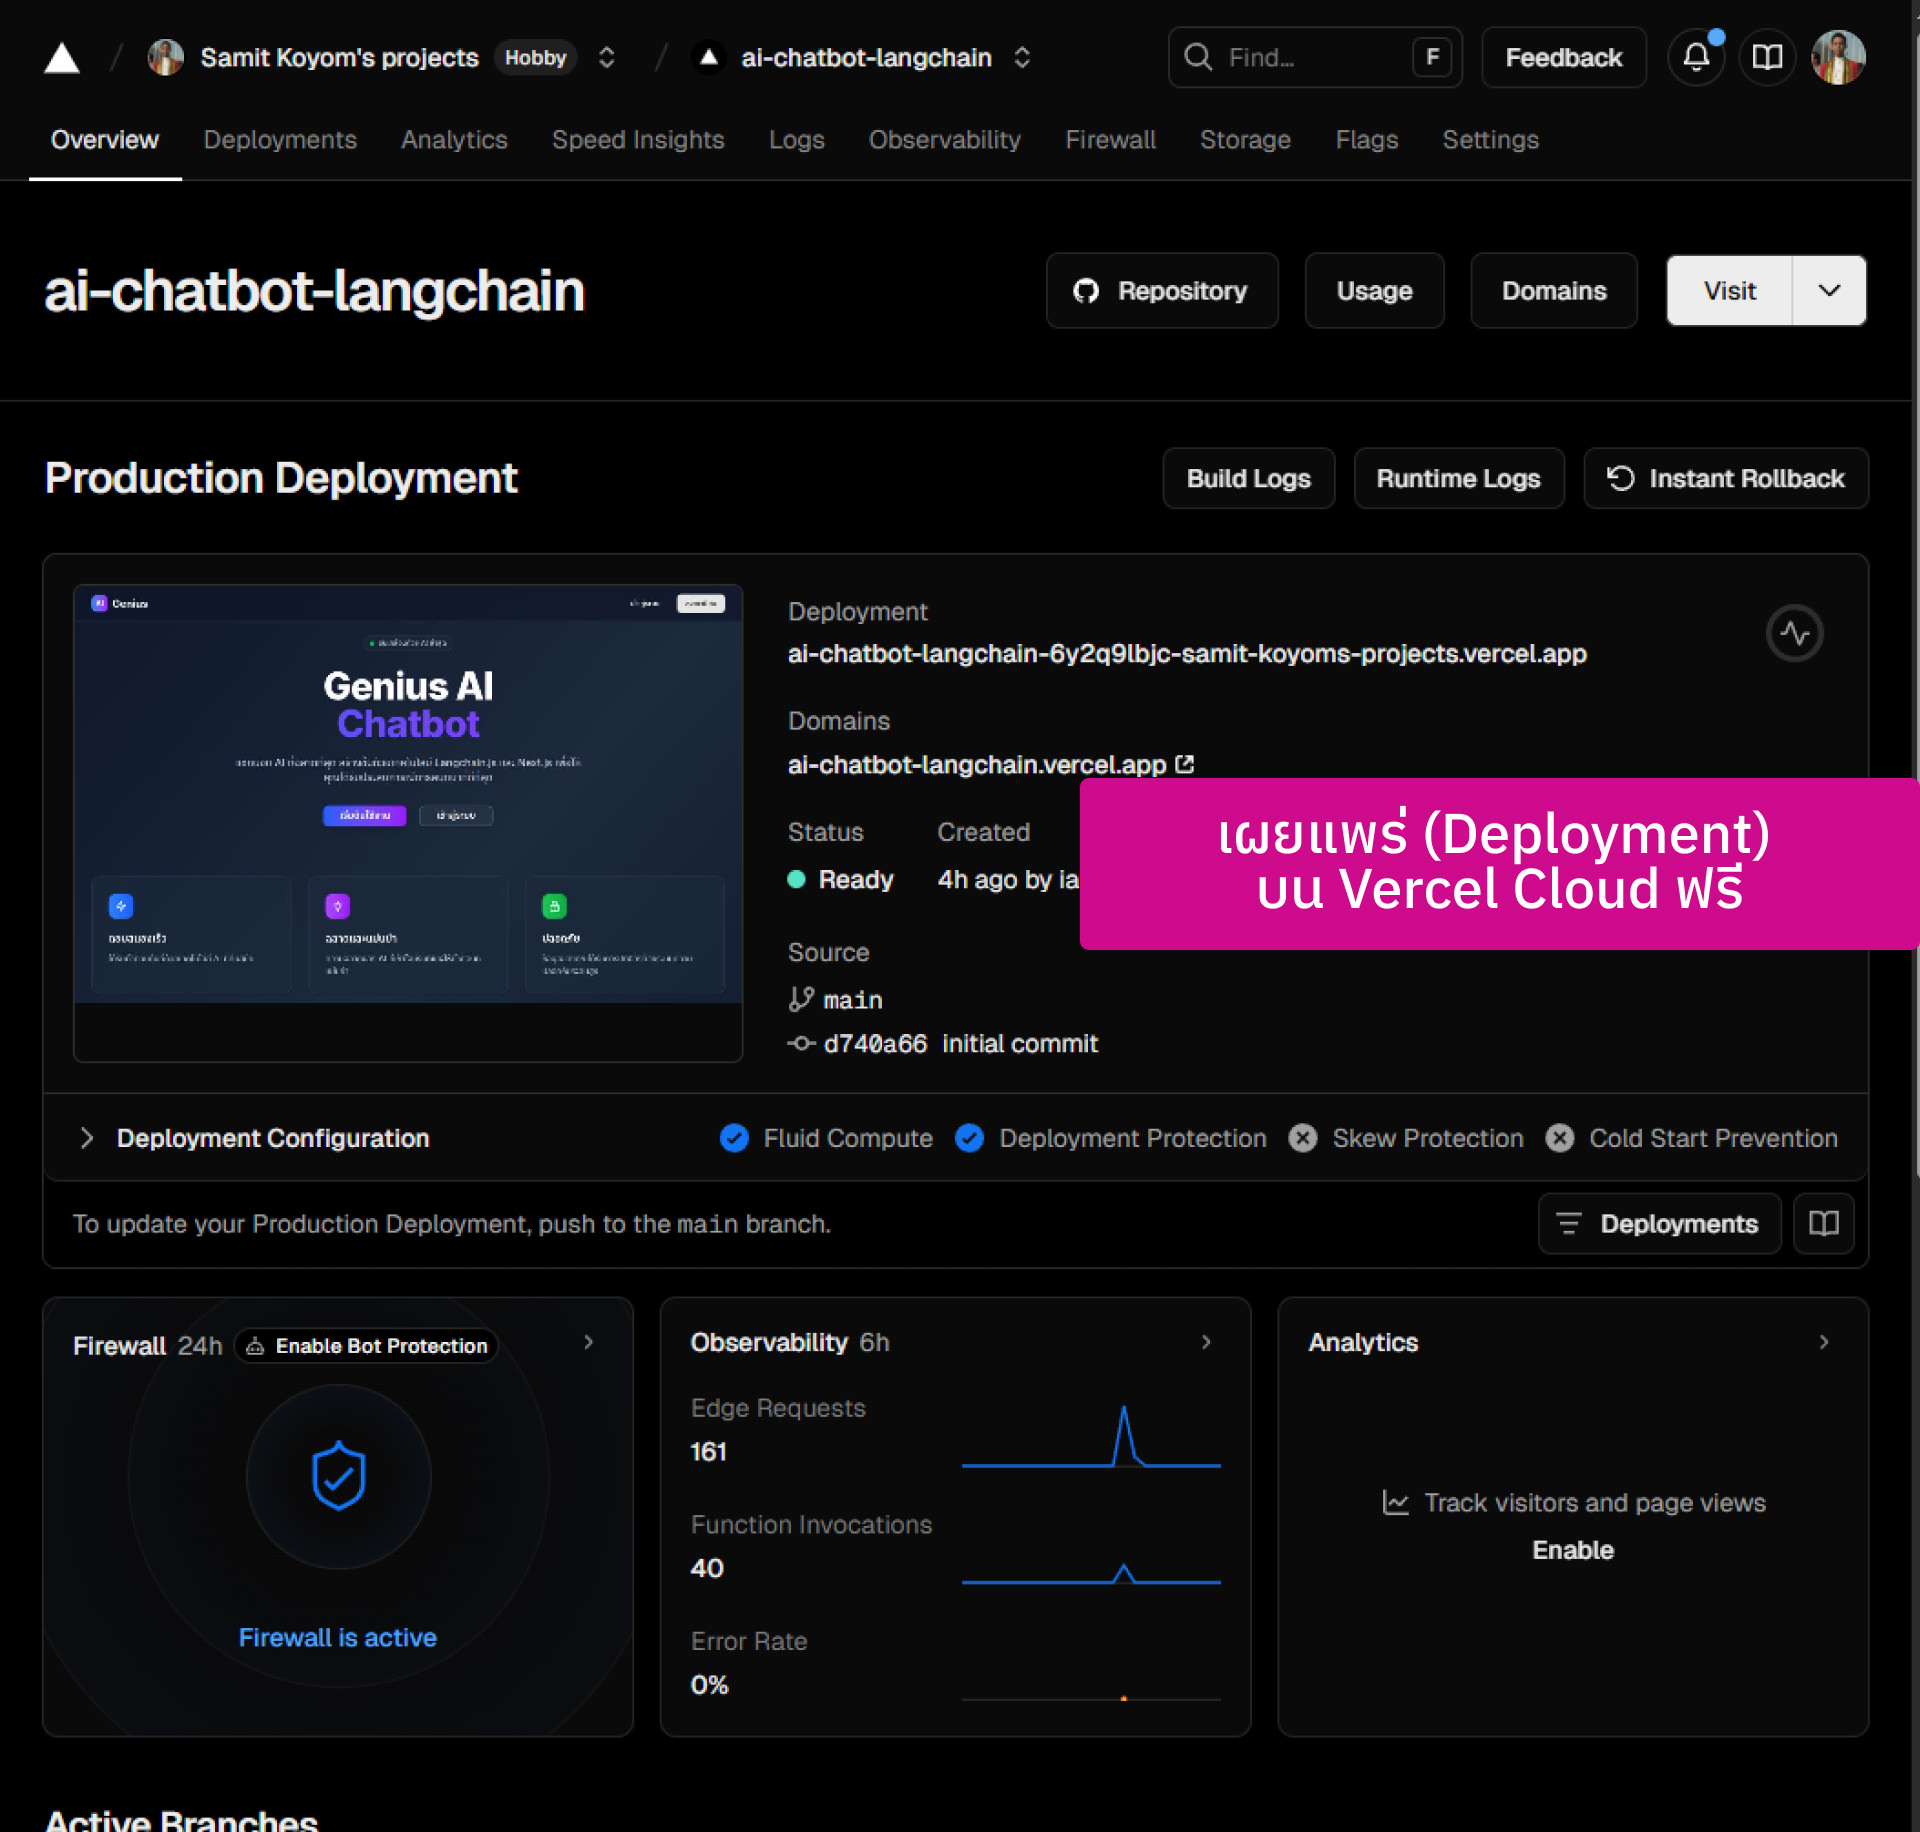Click the search magnifier icon
The image size is (1920, 1832).
(1198, 57)
